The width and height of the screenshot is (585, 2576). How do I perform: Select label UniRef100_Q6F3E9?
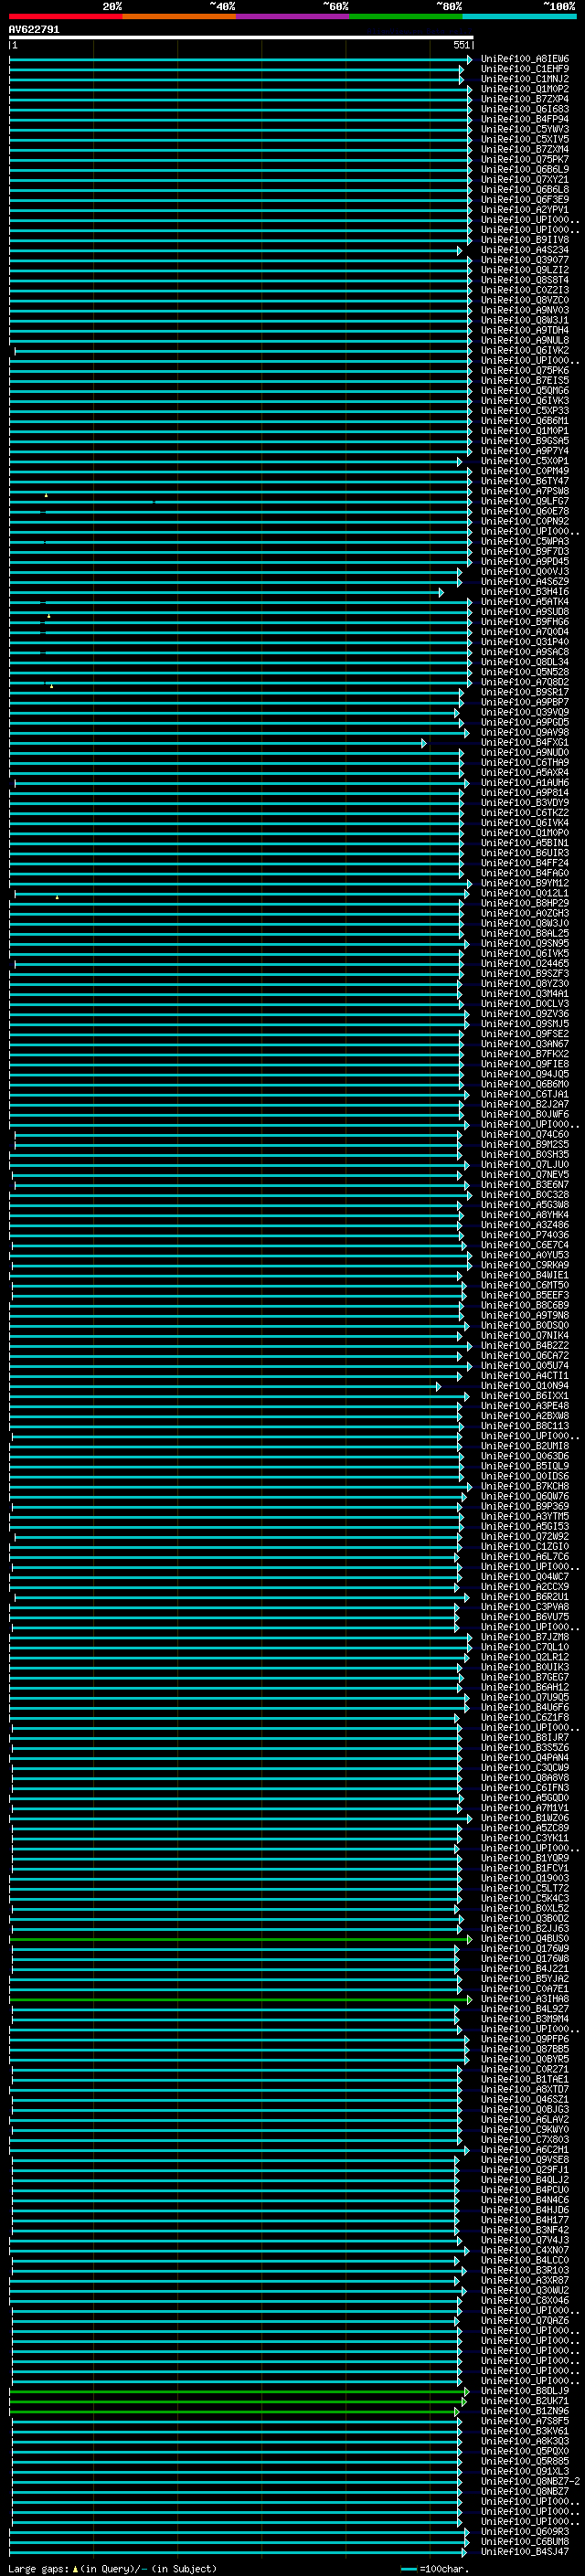[524, 199]
